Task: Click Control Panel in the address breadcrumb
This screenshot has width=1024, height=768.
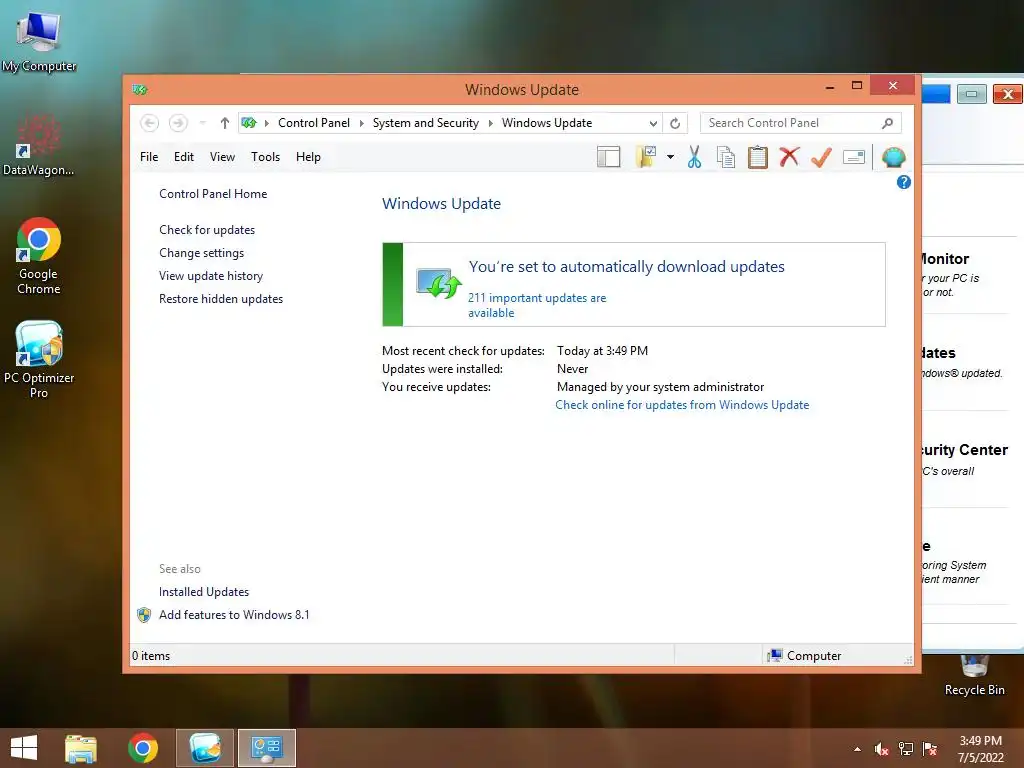Action: pos(313,123)
